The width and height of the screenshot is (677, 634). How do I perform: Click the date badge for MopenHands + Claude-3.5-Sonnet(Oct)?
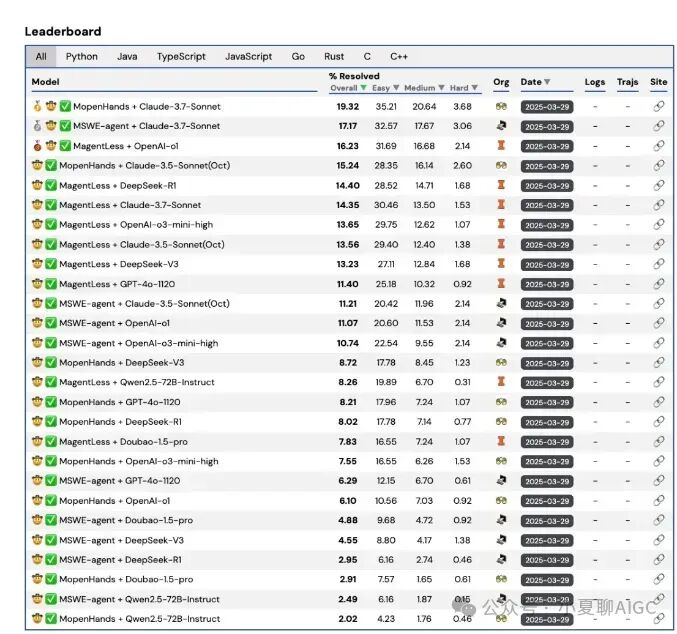(547, 166)
